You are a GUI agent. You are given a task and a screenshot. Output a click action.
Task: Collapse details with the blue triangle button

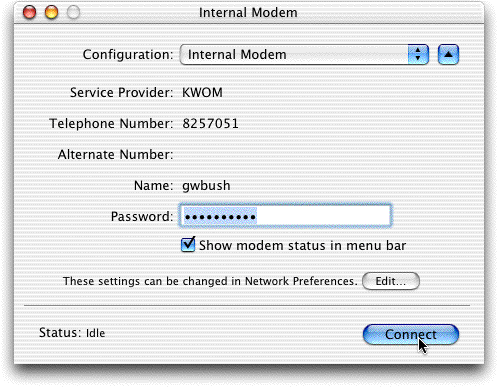click(x=448, y=55)
